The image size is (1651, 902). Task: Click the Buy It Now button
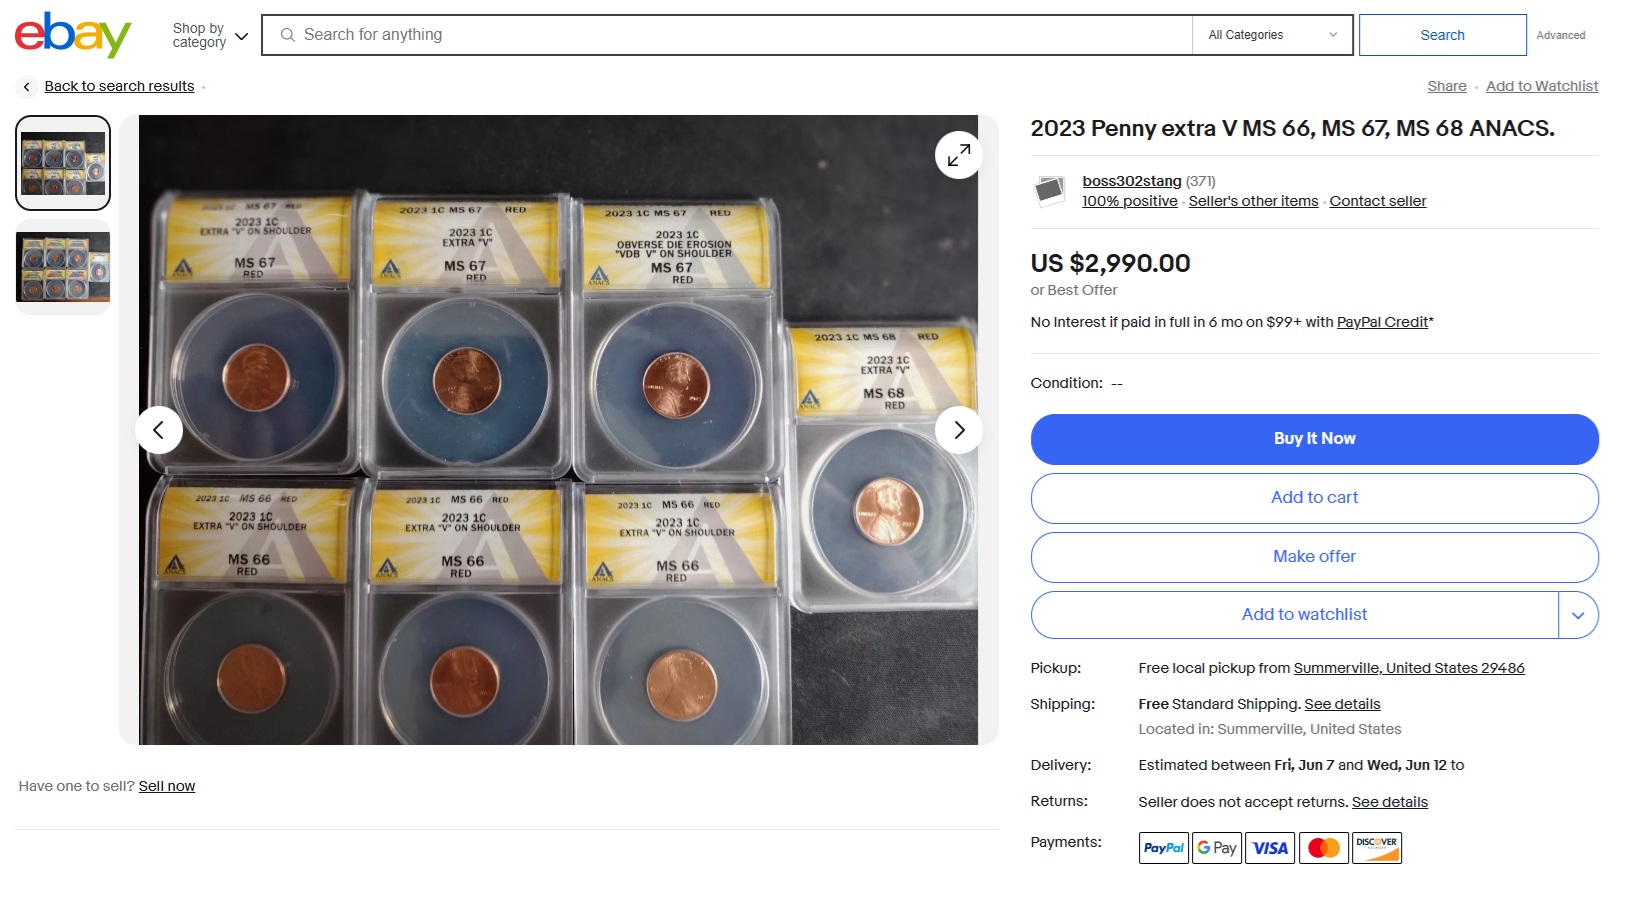click(1314, 439)
